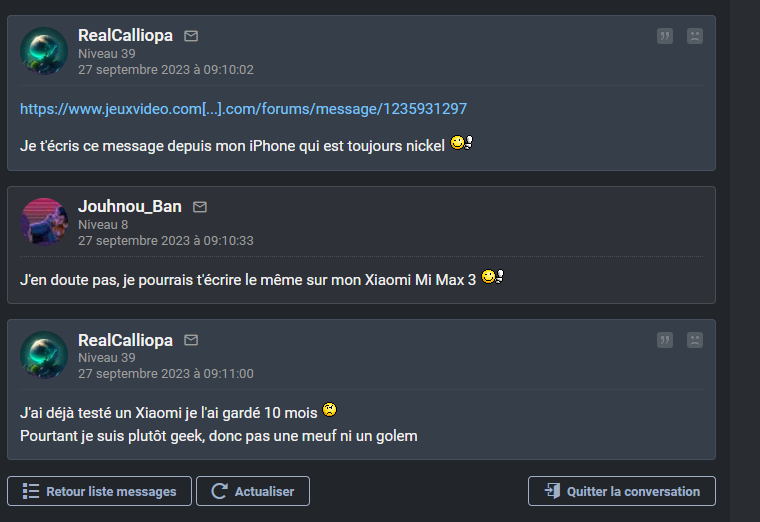Leave via 'Quitter la conversation' button
This screenshot has height=522, width=760.
pyautogui.click(x=622, y=491)
